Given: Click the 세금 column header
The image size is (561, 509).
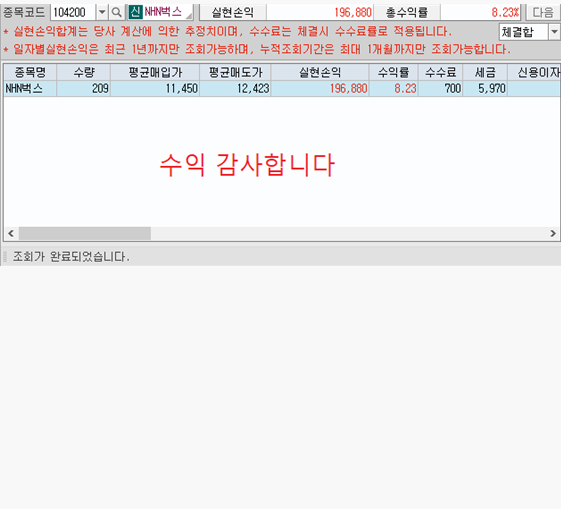Looking at the screenshot, I should tap(485, 73).
